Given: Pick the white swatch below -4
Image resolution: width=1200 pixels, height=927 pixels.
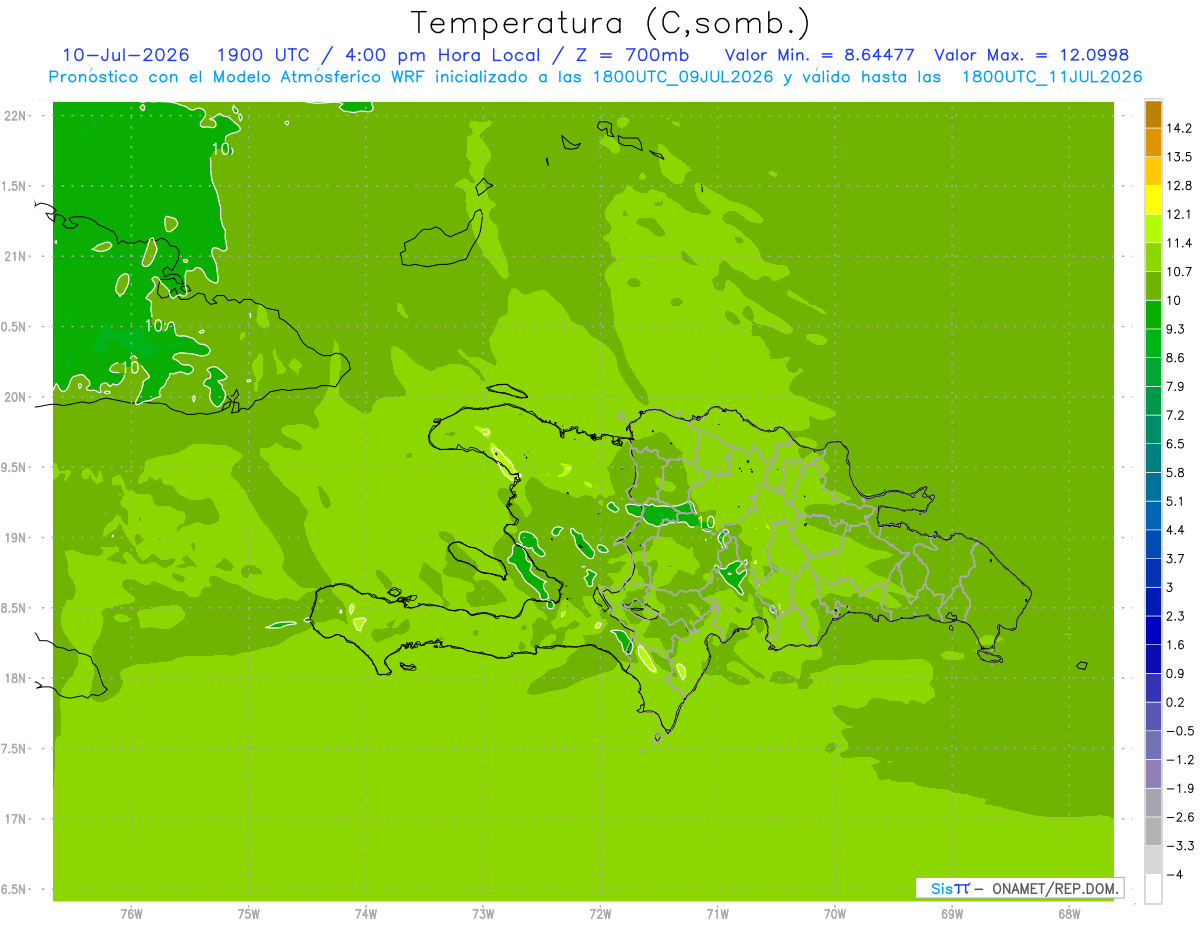Looking at the screenshot, I should click(1153, 888).
